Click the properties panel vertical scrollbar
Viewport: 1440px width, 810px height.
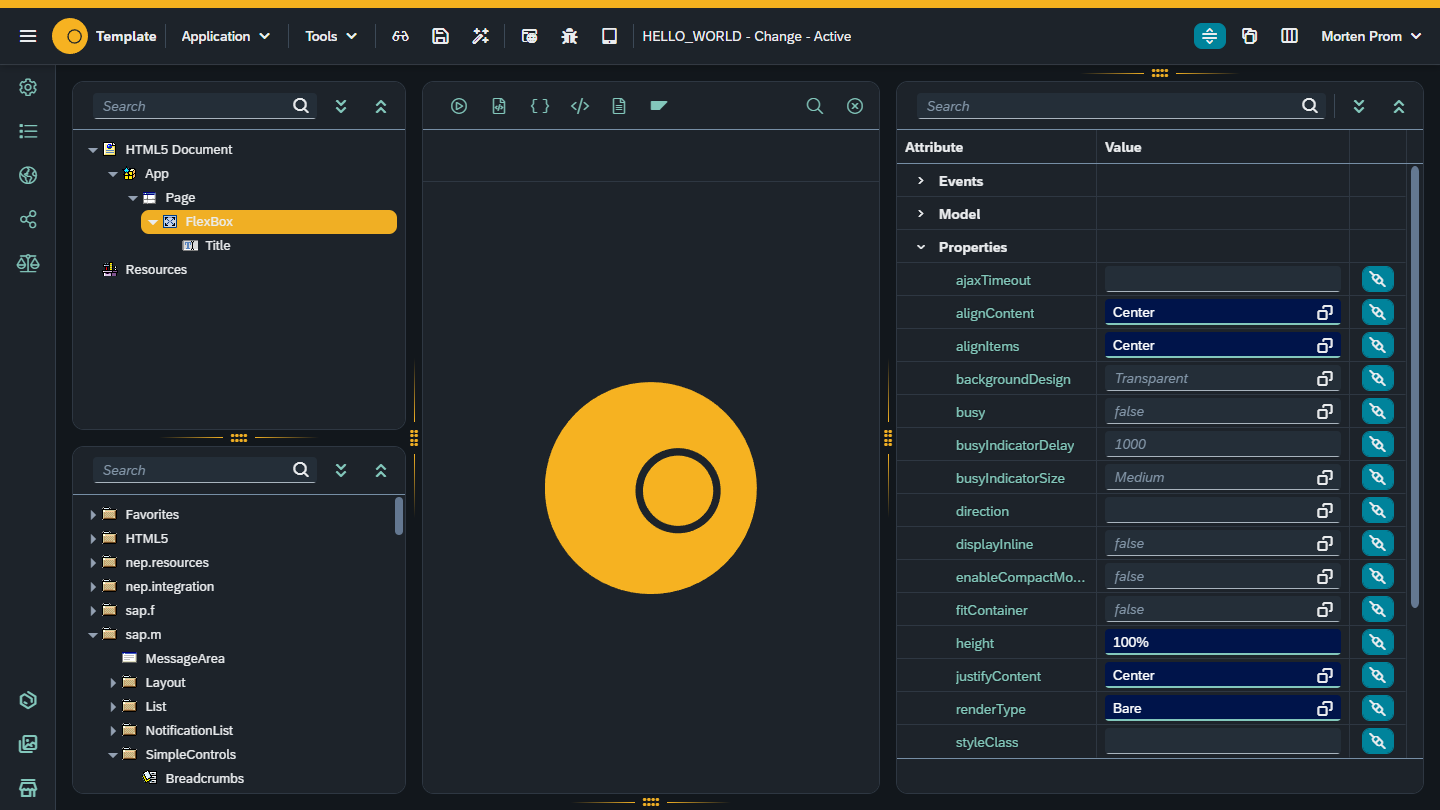click(x=1415, y=387)
